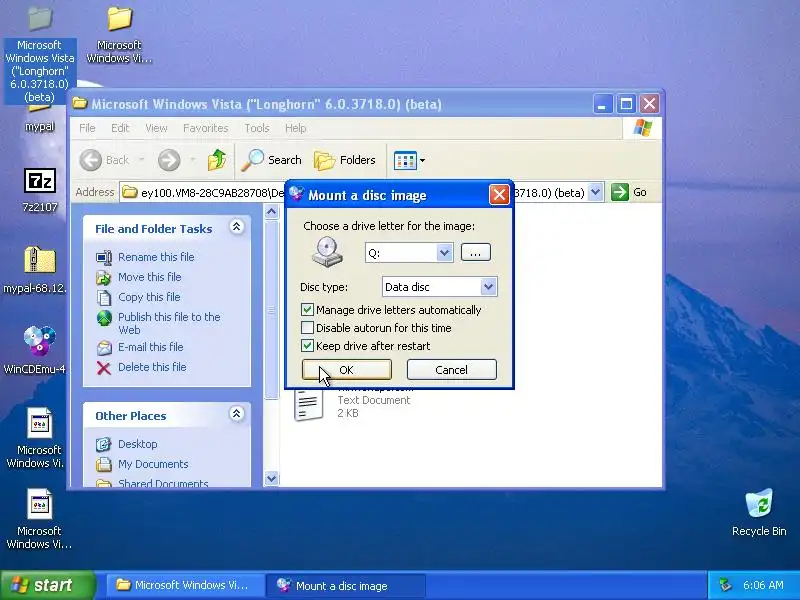Click the Search toolbar button
Image resolution: width=800 pixels, height=600 pixels.
click(271, 160)
